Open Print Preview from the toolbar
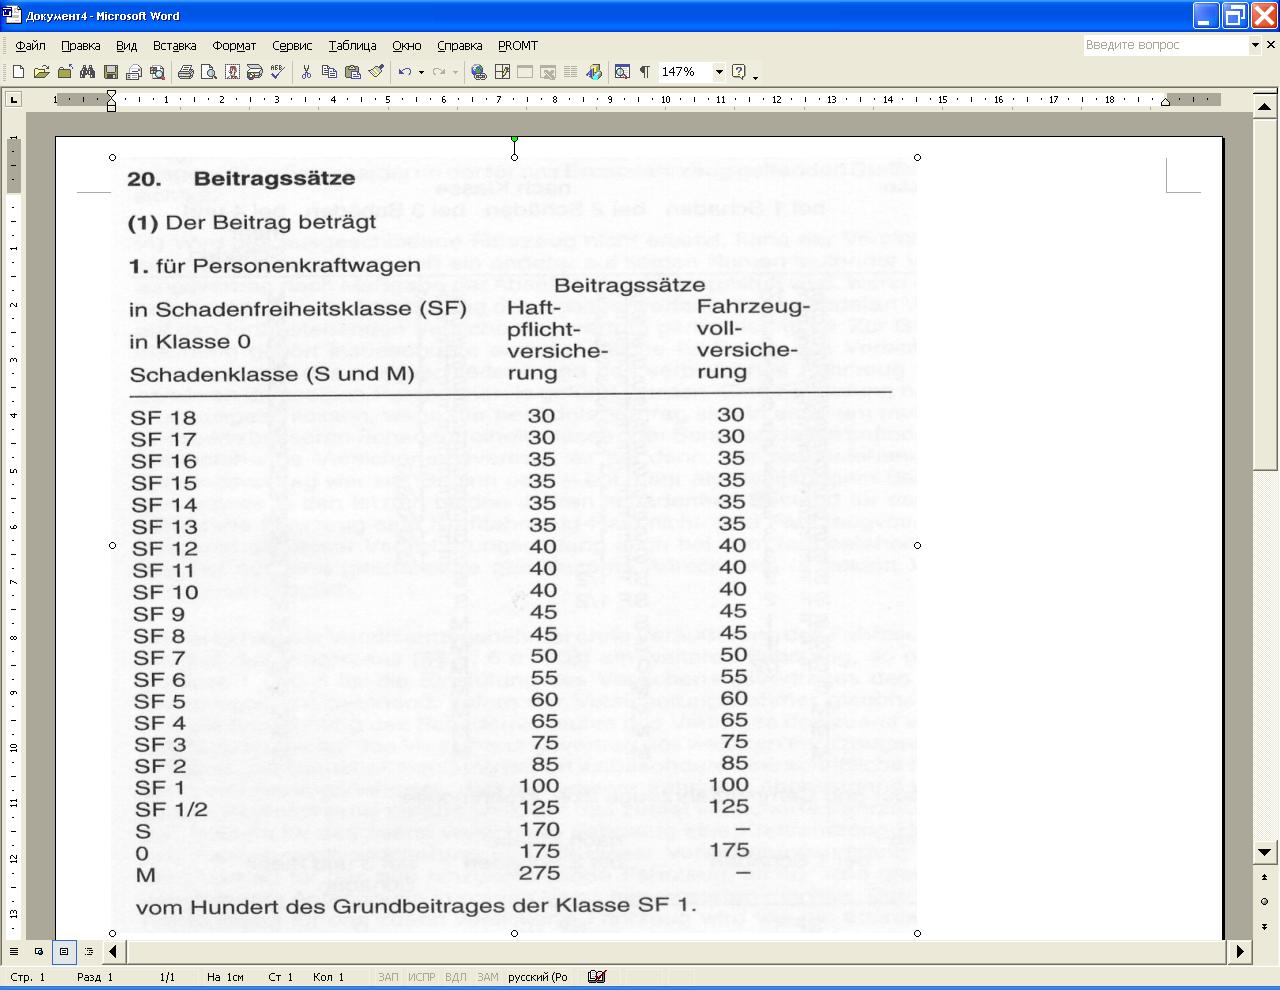This screenshot has height=990, width=1280. point(208,72)
